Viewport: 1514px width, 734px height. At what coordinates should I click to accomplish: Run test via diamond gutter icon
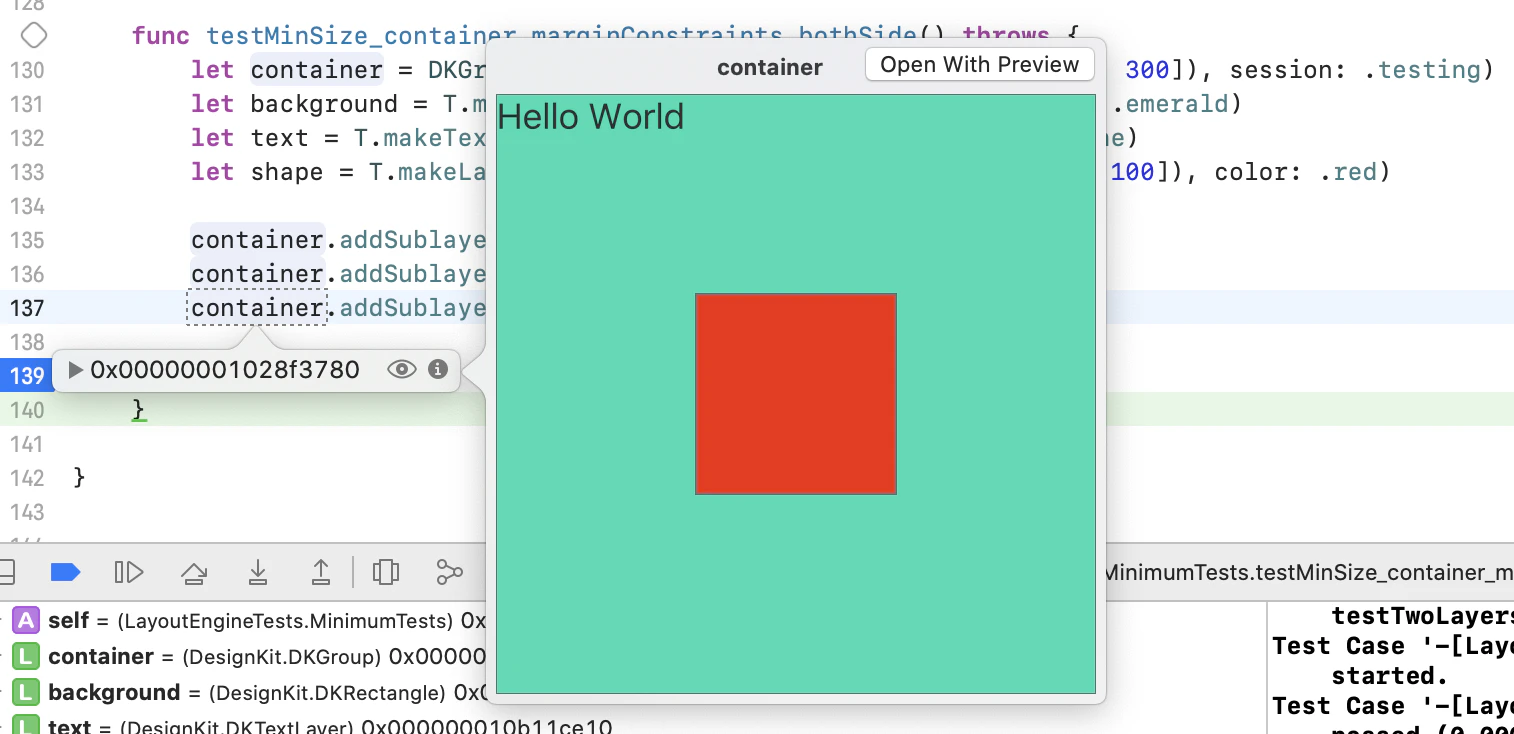point(34,36)
